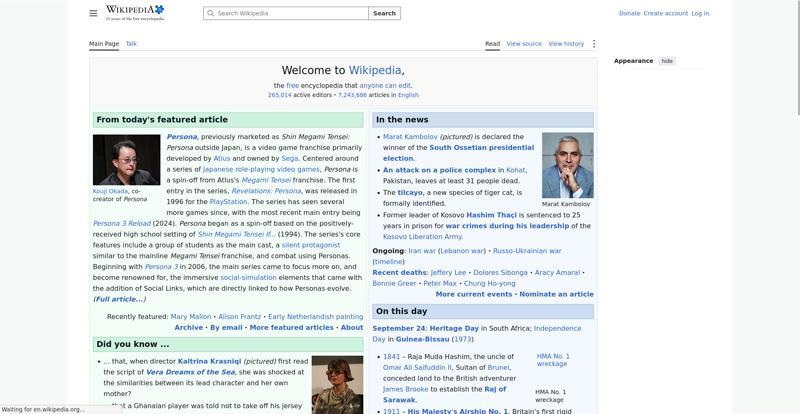Open the bold Persona article link
Image resolution: width=800 pixels, height=414 pixels.
coord(182,137)
